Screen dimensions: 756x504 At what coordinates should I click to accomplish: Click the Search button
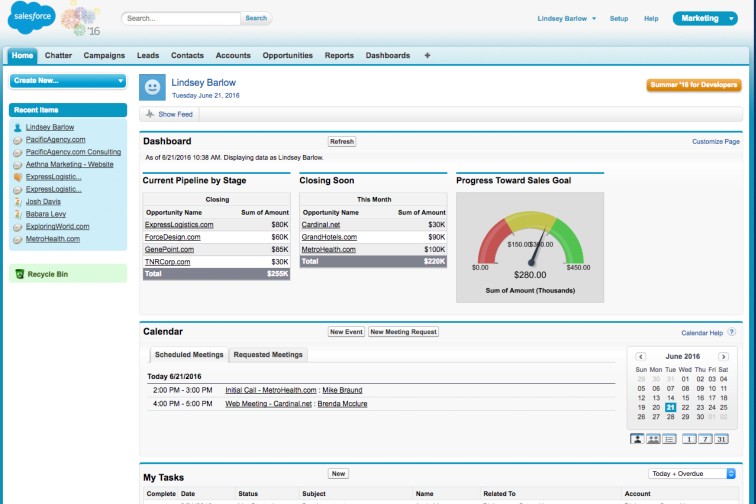(x=256, y=18)
